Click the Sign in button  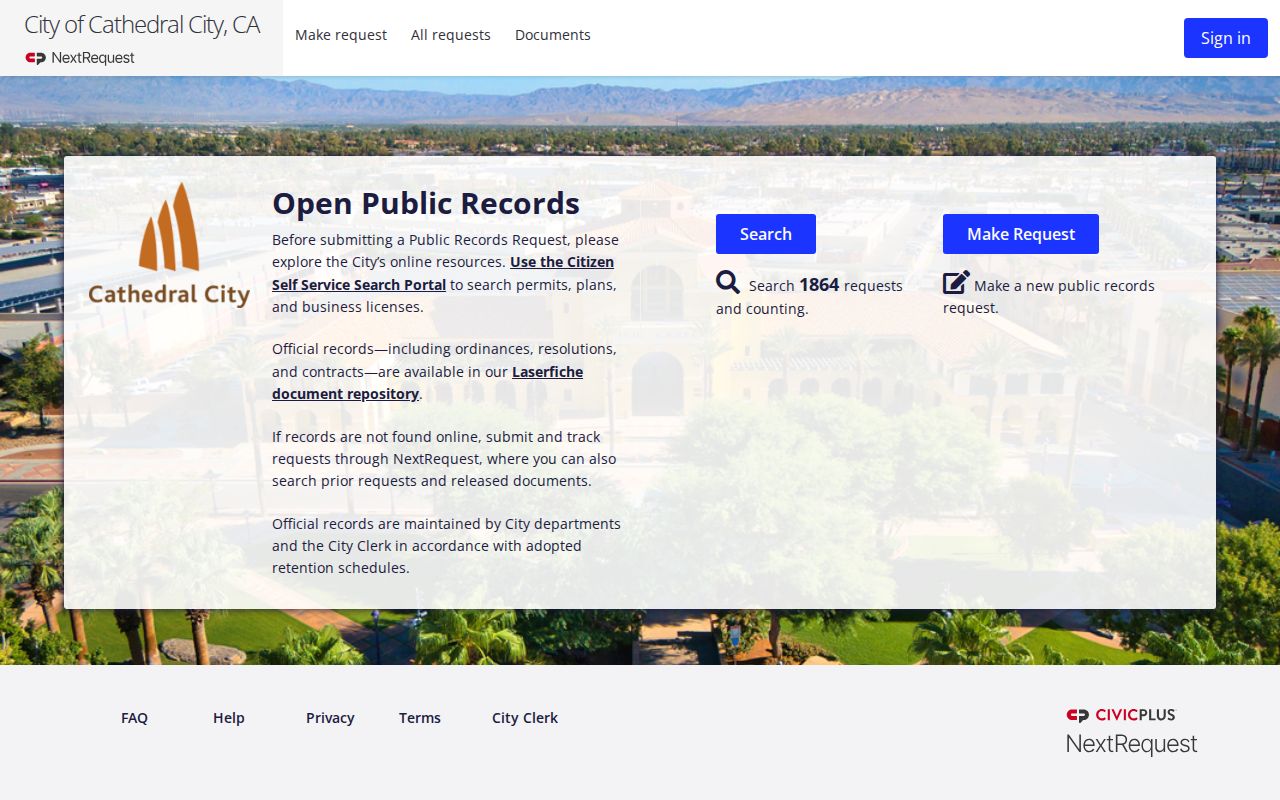pyautogui.click(x=1225, y=38)
